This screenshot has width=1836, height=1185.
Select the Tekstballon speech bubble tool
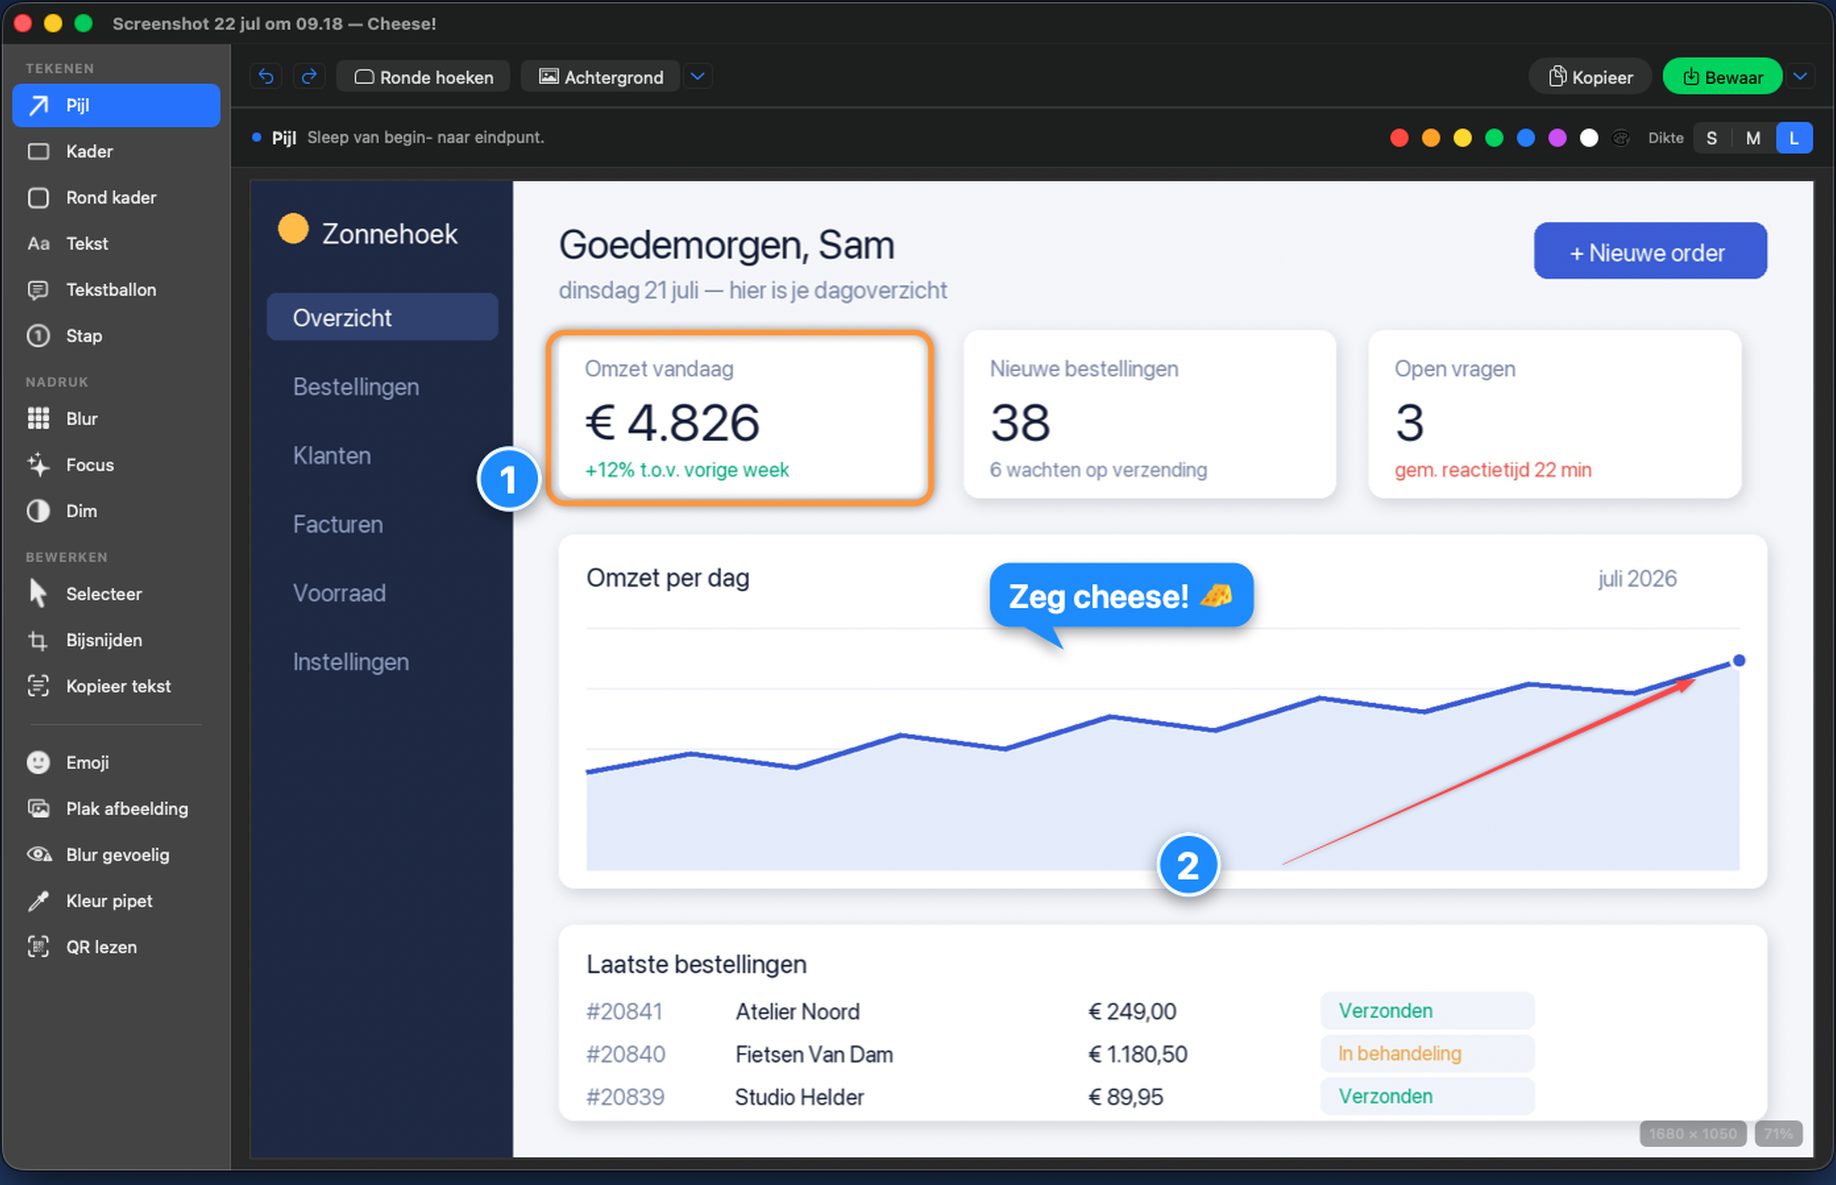pos(116,289)
